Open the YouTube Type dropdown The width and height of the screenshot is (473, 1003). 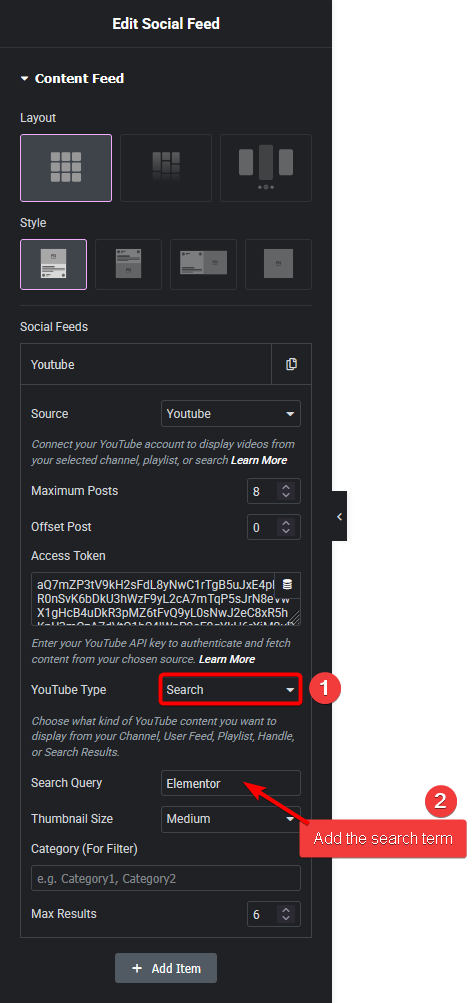(x=230, y=690)
